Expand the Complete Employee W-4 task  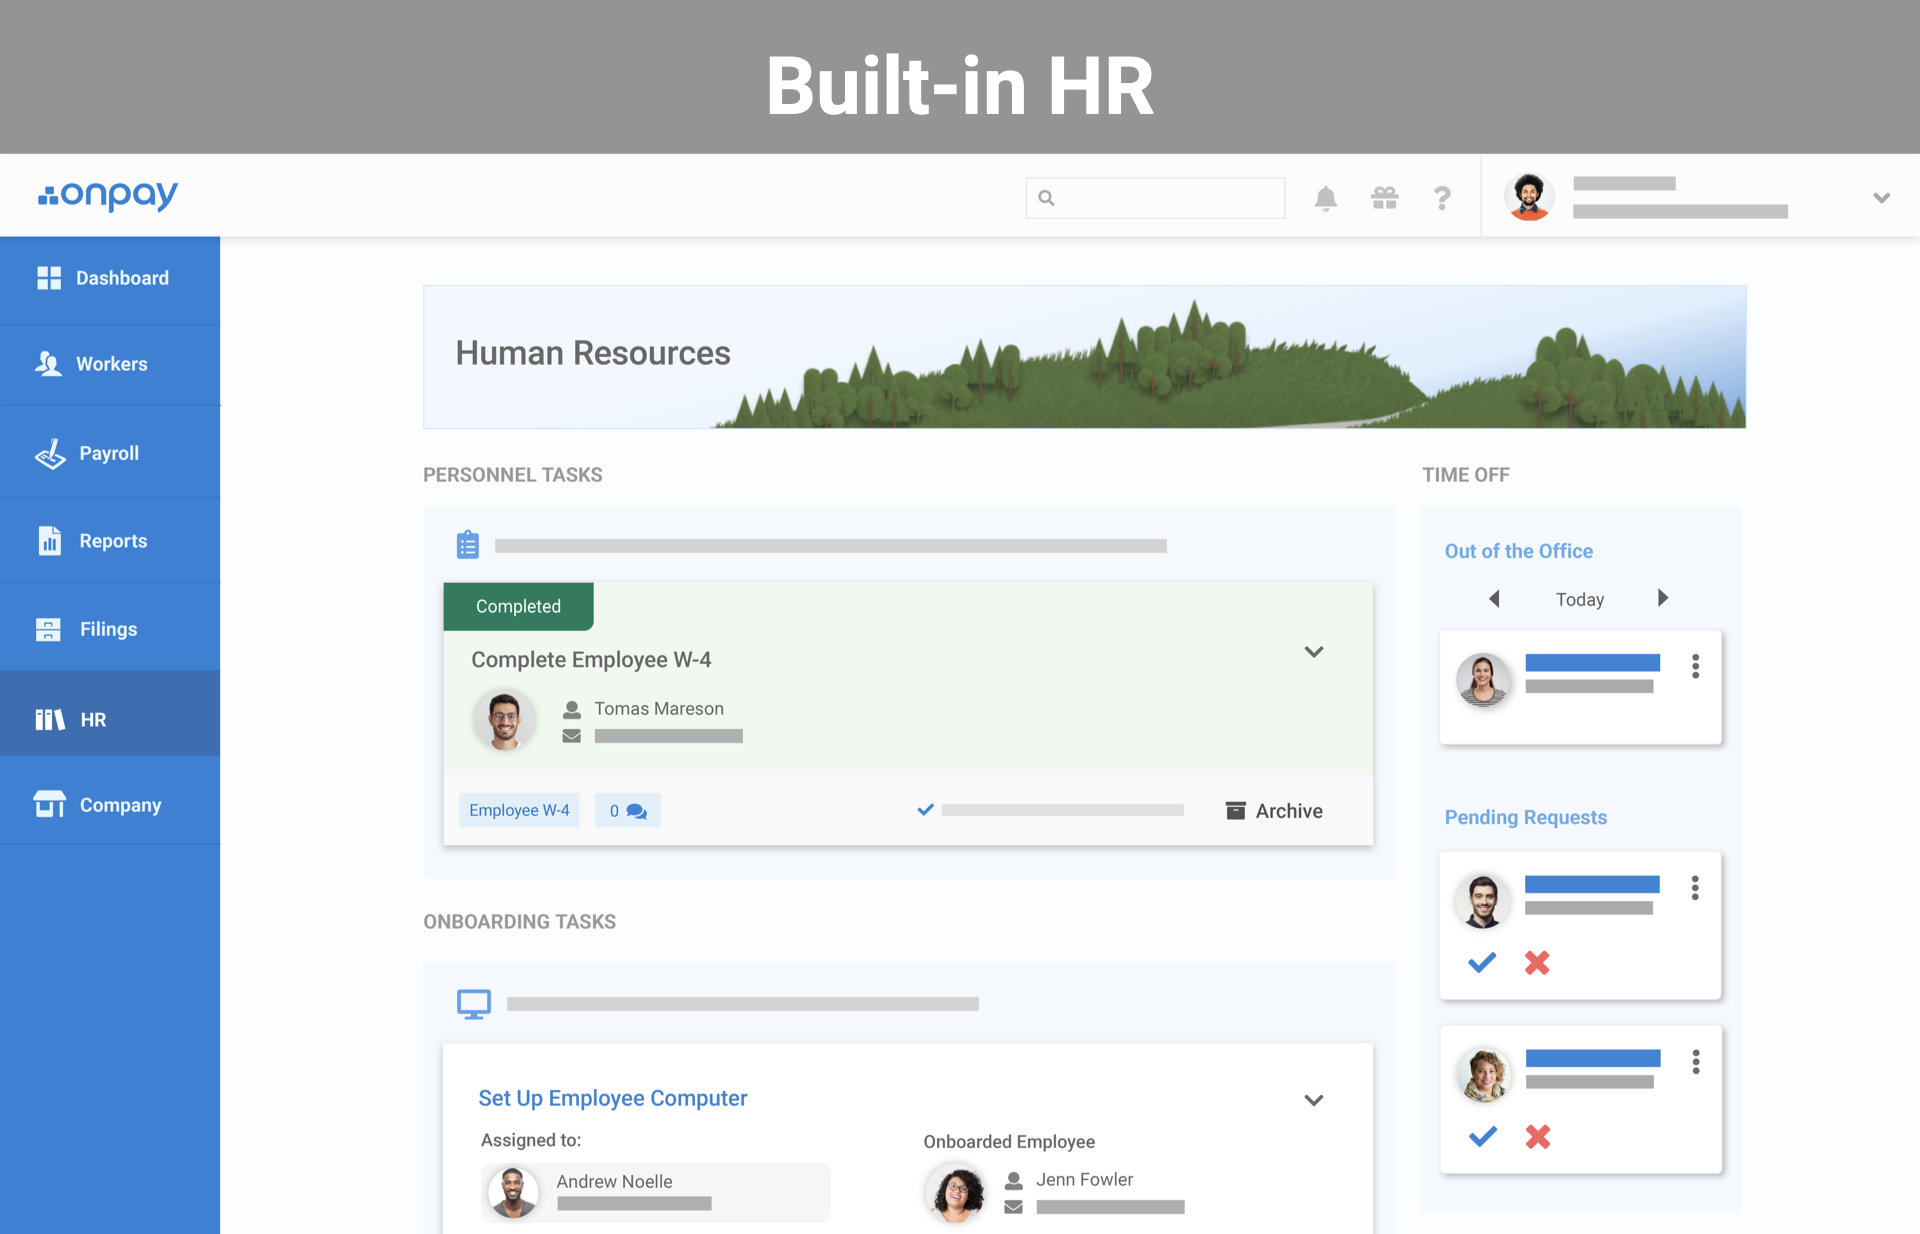coord(1313,652)
